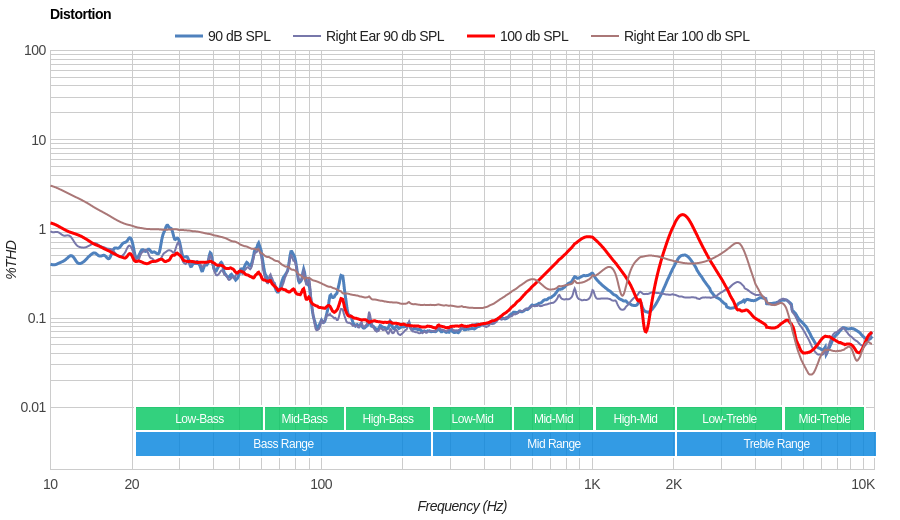900x520 pixels.
Task: Click the blue Mid Range bar
Action: point(553,444)
